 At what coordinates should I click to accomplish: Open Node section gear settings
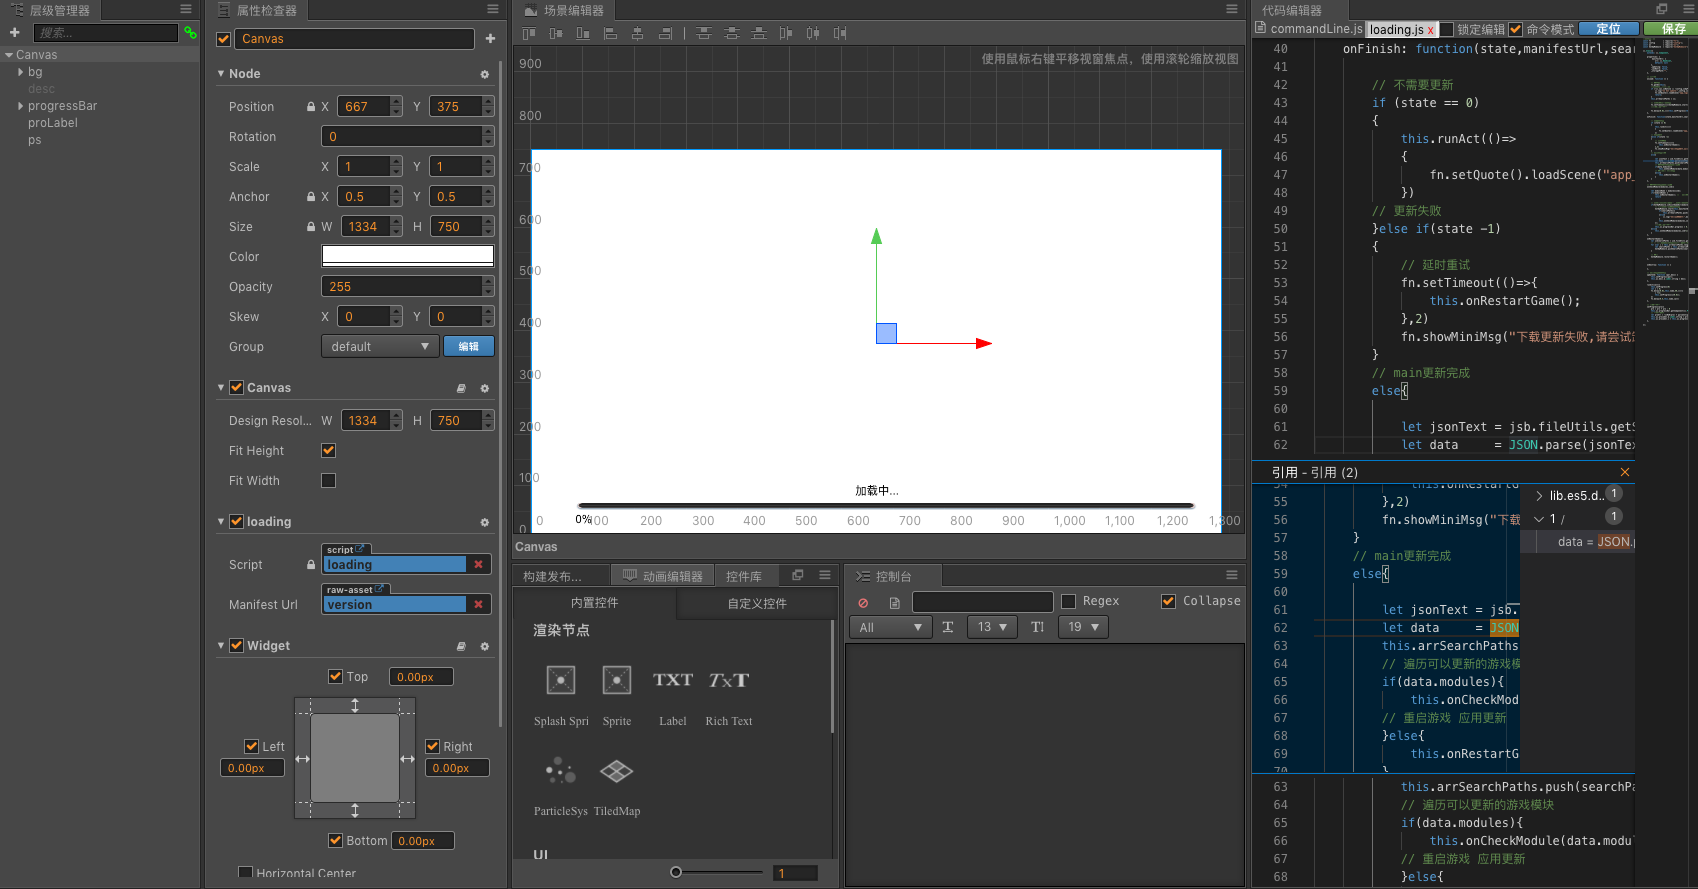click(485, 74)
